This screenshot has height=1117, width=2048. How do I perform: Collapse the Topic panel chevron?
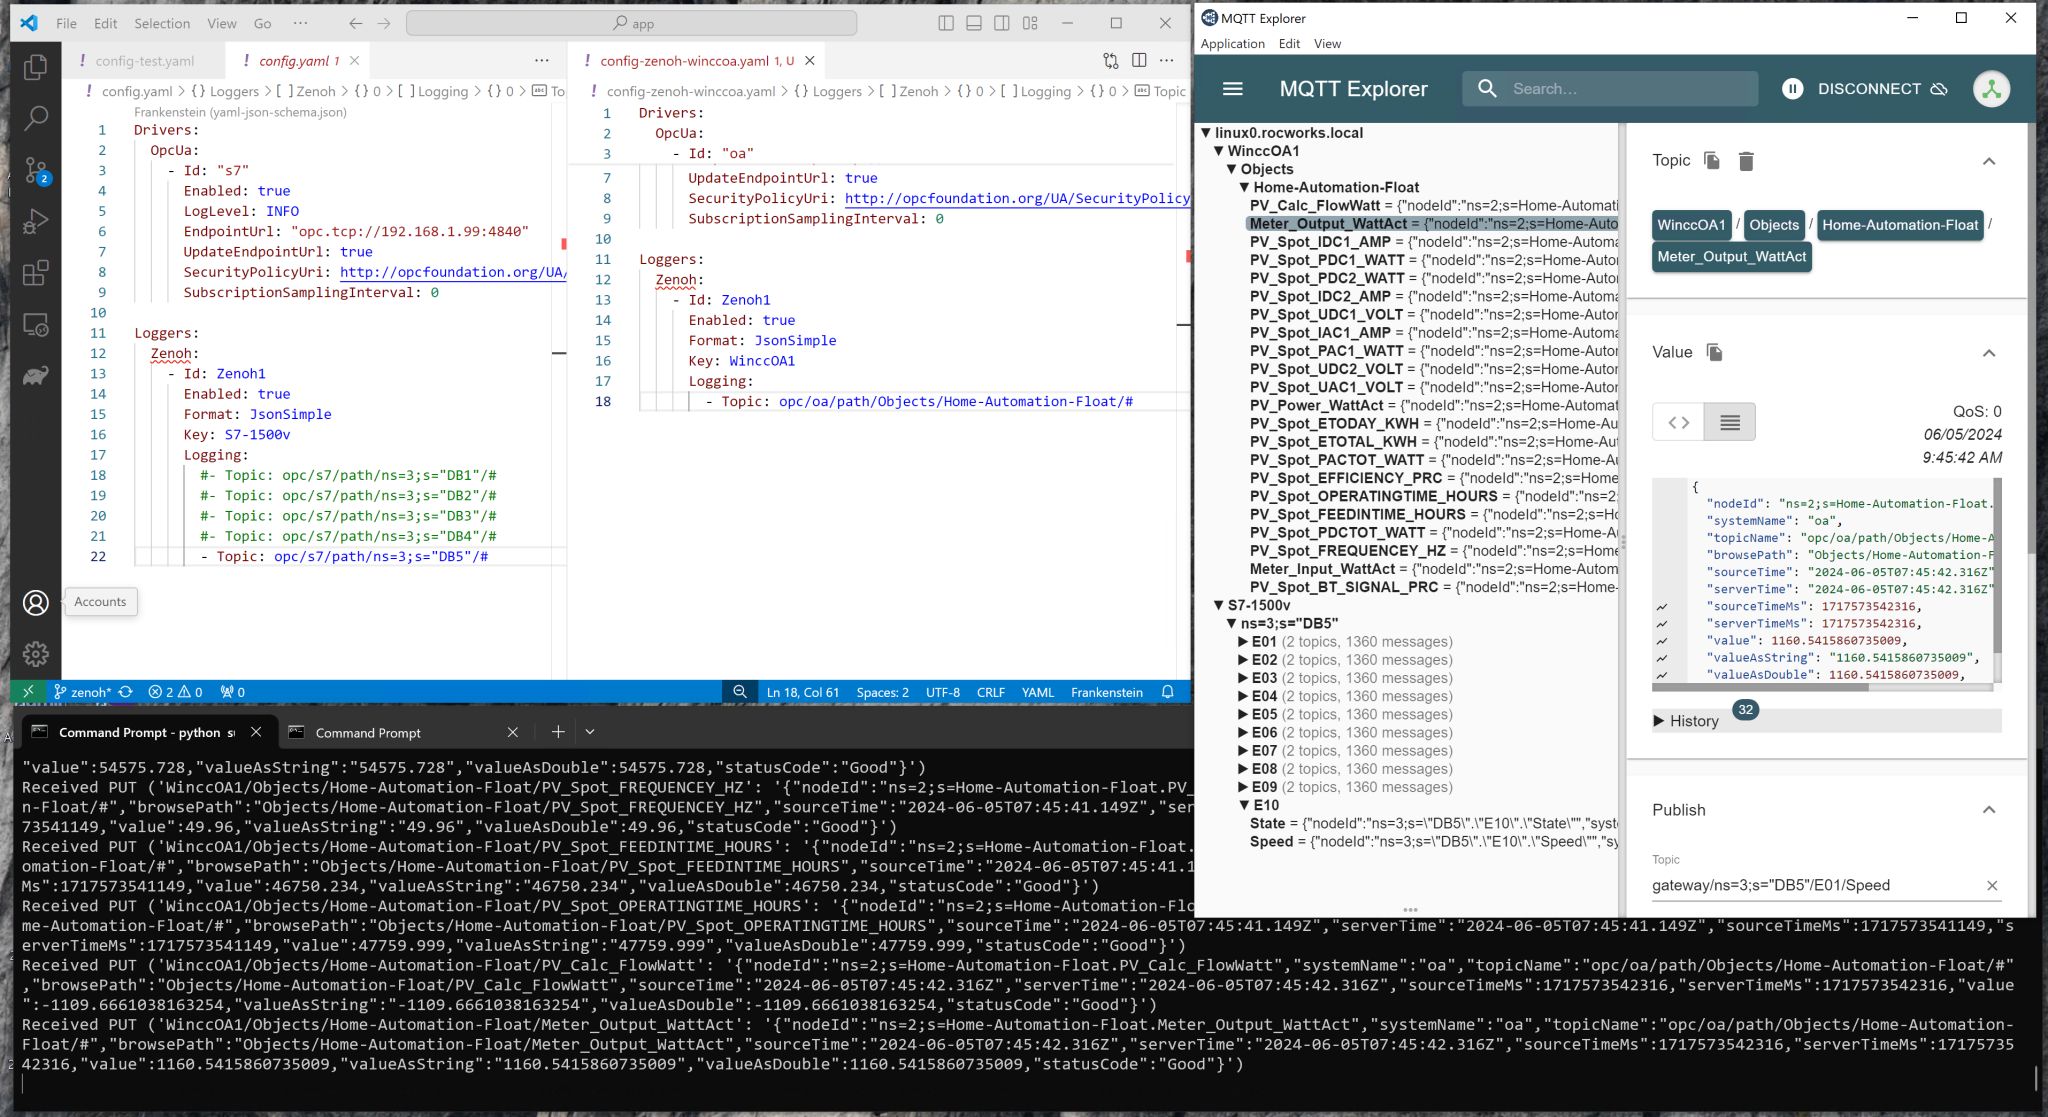click(1989, 161)
